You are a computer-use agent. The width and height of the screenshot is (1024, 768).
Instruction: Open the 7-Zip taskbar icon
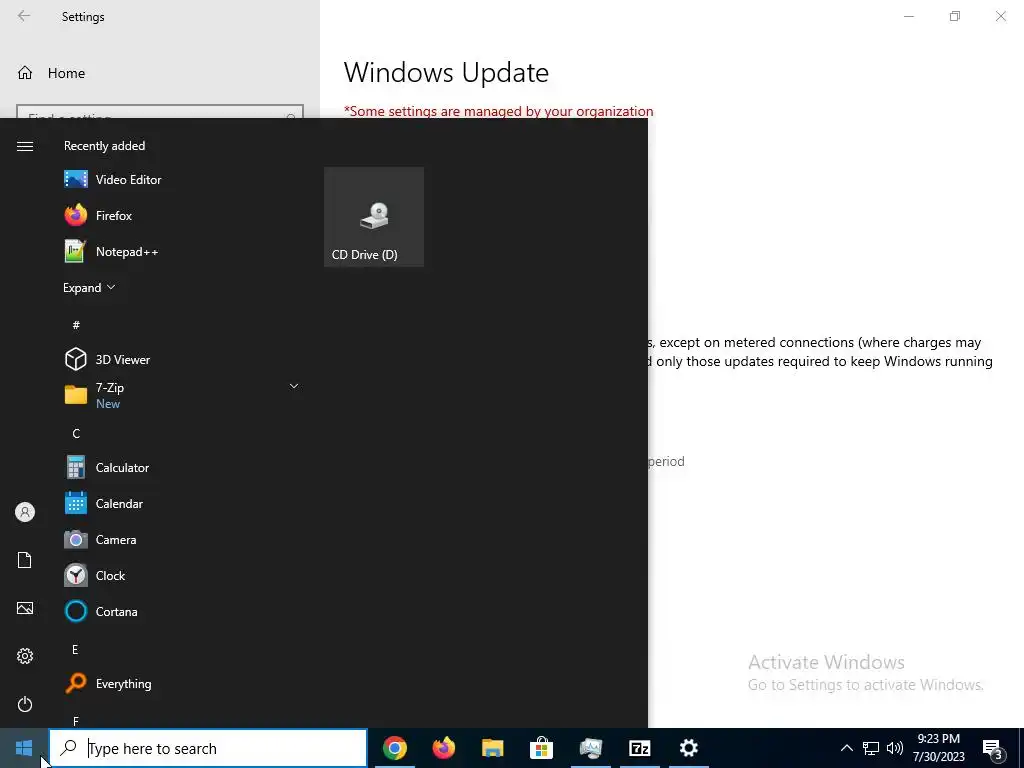pyautogui.click(x=640, y=748)
